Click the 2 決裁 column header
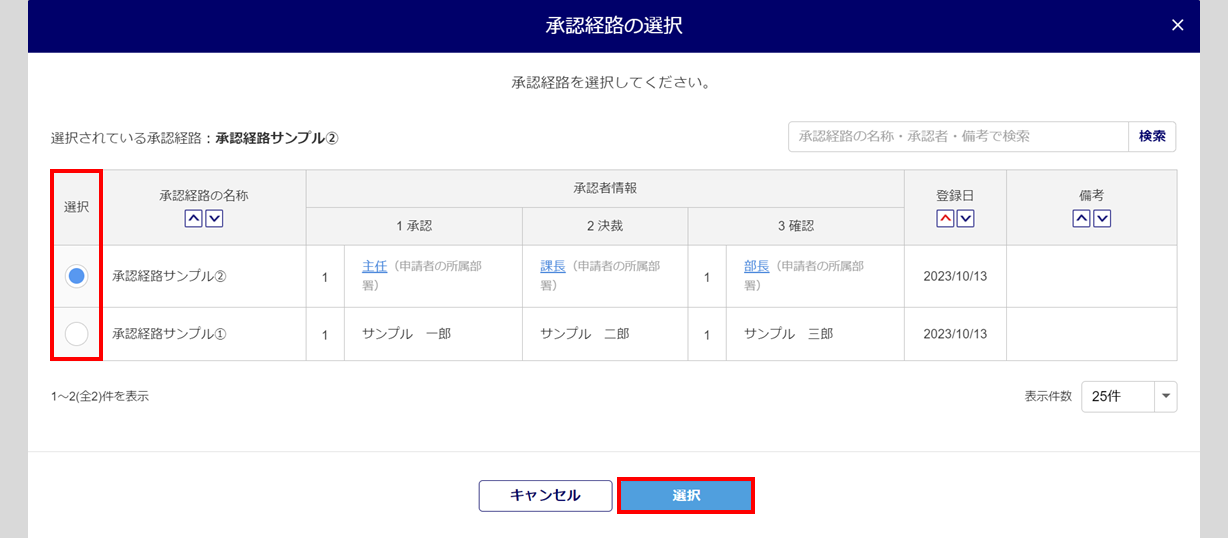The height and width of the screenshot is (538, 1228). click(x=605, y=226)
